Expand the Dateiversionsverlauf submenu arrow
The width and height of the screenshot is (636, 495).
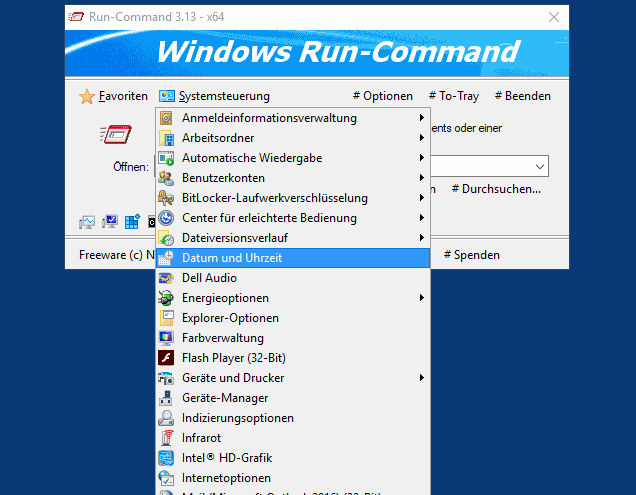pos(422,237)
